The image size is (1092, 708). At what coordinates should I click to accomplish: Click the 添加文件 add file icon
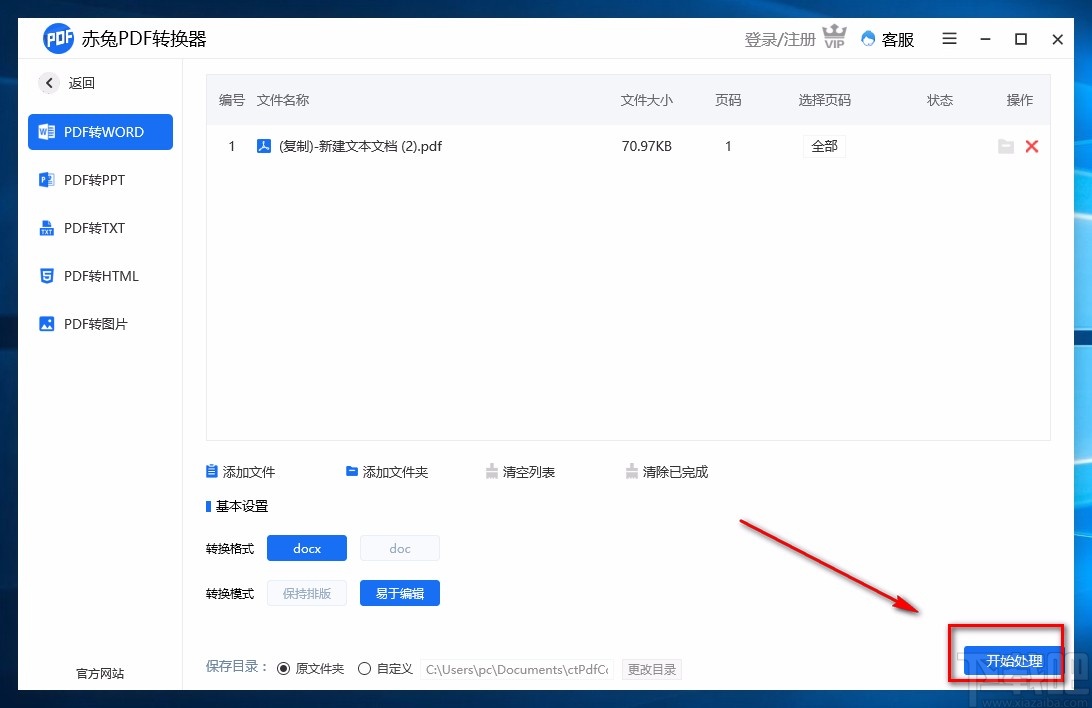pyautogui.click(x=212, y=471)
